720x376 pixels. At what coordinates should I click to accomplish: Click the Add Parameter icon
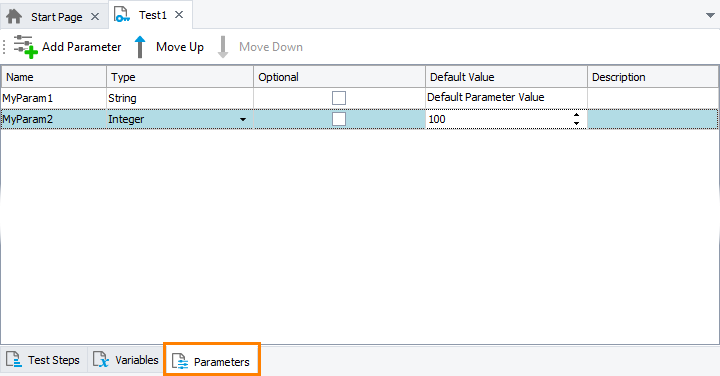25,47
